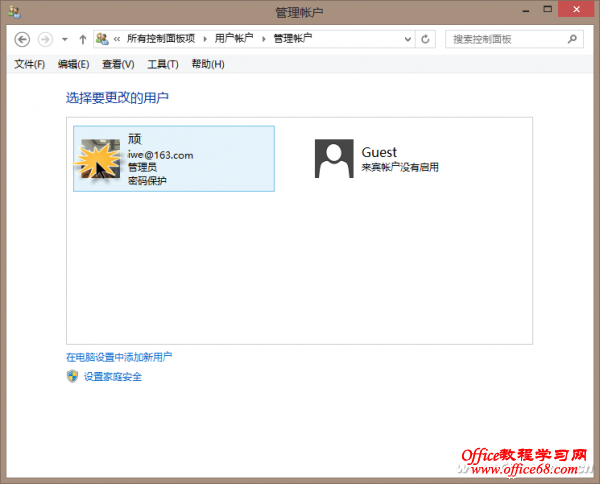Refresh the current control panel page

[x=425, y=39]
